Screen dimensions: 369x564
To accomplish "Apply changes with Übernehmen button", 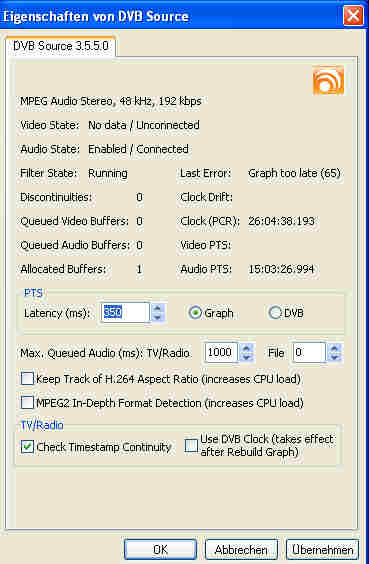I will pos(322,550).
